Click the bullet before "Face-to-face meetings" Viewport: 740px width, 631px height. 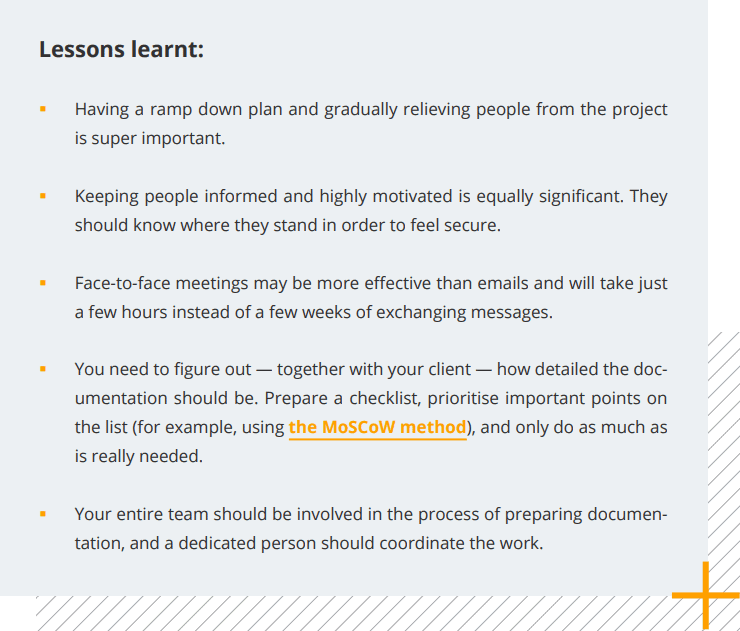[43, 283]
